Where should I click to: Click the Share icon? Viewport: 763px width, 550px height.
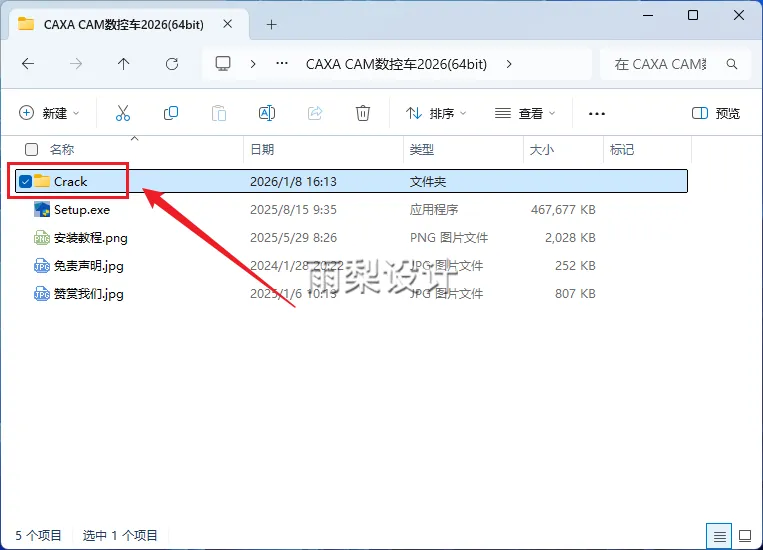click(315, 113)
